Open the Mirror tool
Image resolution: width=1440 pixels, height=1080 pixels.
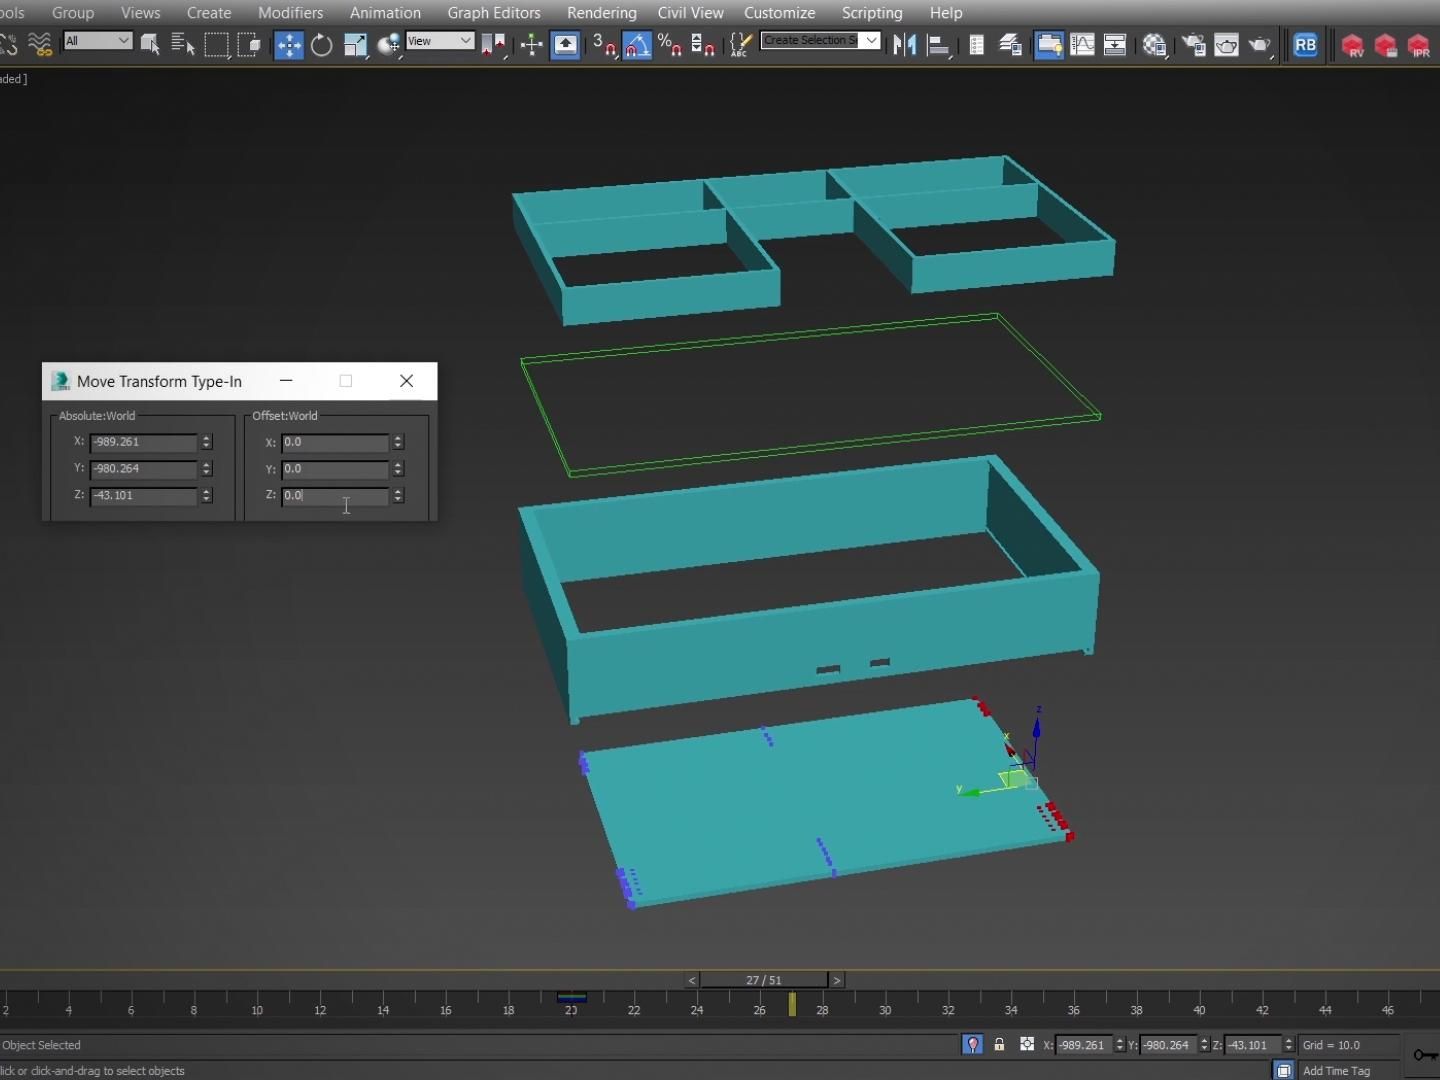[x=905, y=45]
